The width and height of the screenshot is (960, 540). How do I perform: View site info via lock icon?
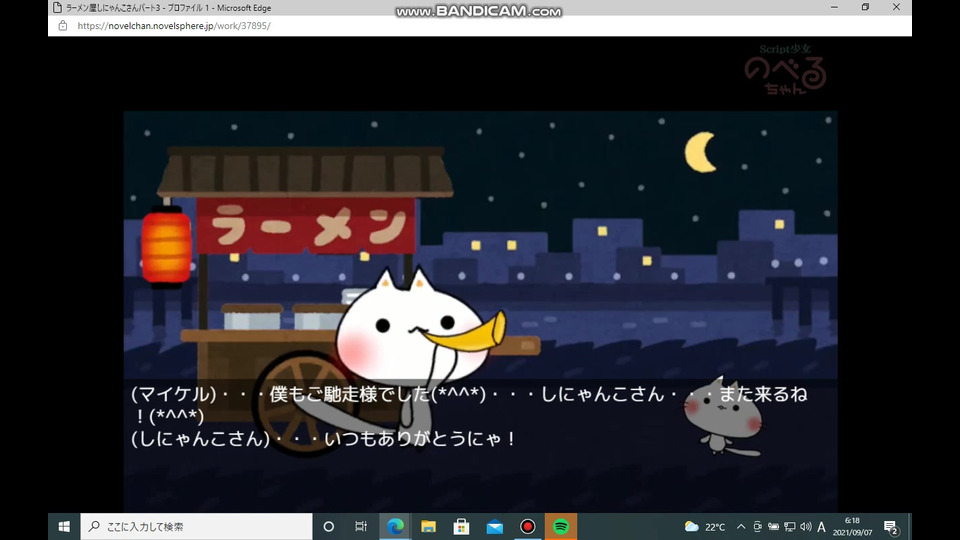pos(62,26)
